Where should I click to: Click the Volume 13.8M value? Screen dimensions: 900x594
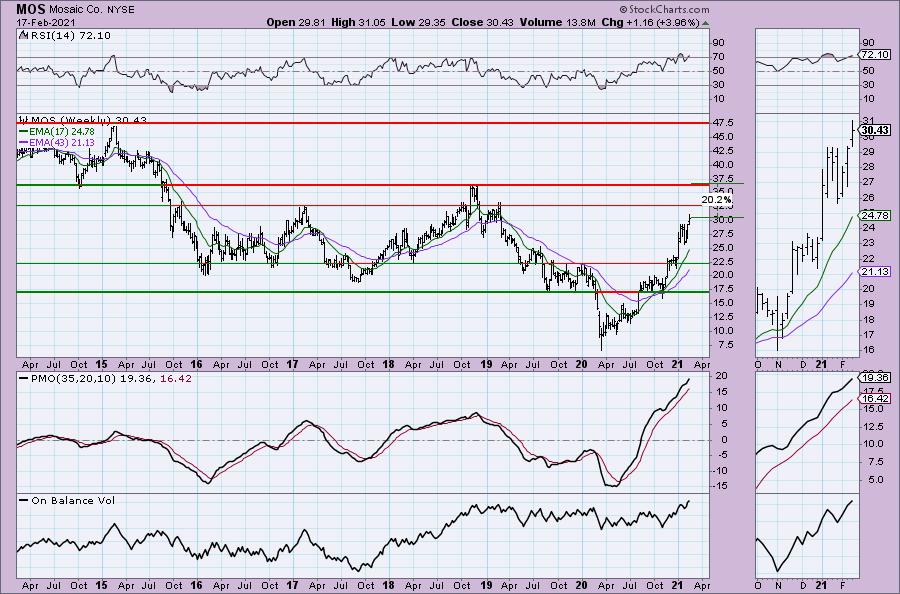(557, 23)
